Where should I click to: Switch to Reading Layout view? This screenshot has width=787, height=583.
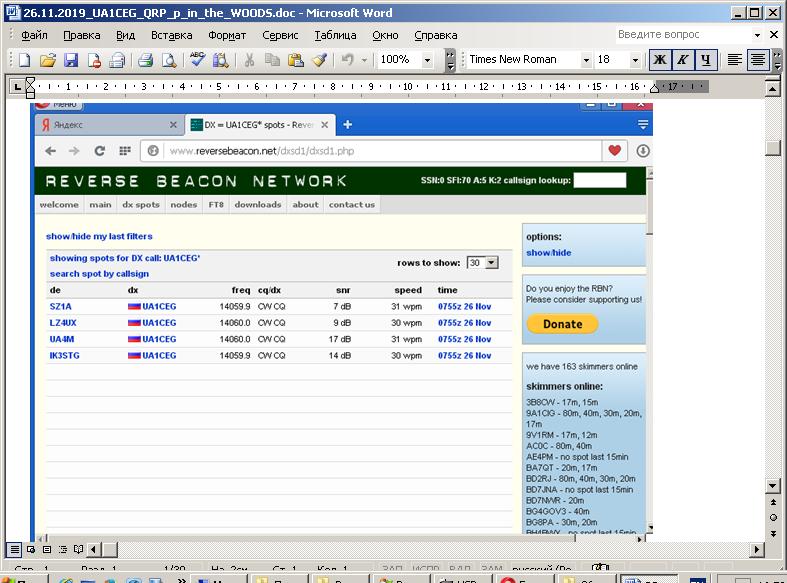pyautogui.click(x=78, y=549)
